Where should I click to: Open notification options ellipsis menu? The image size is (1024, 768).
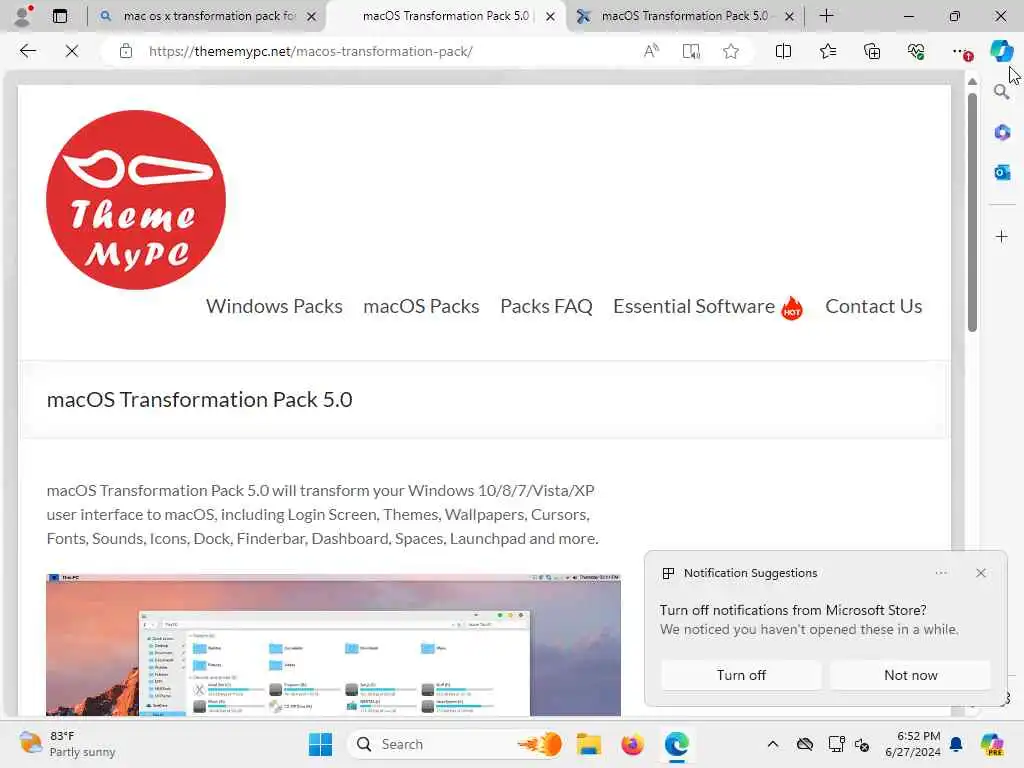click(941, 573)
